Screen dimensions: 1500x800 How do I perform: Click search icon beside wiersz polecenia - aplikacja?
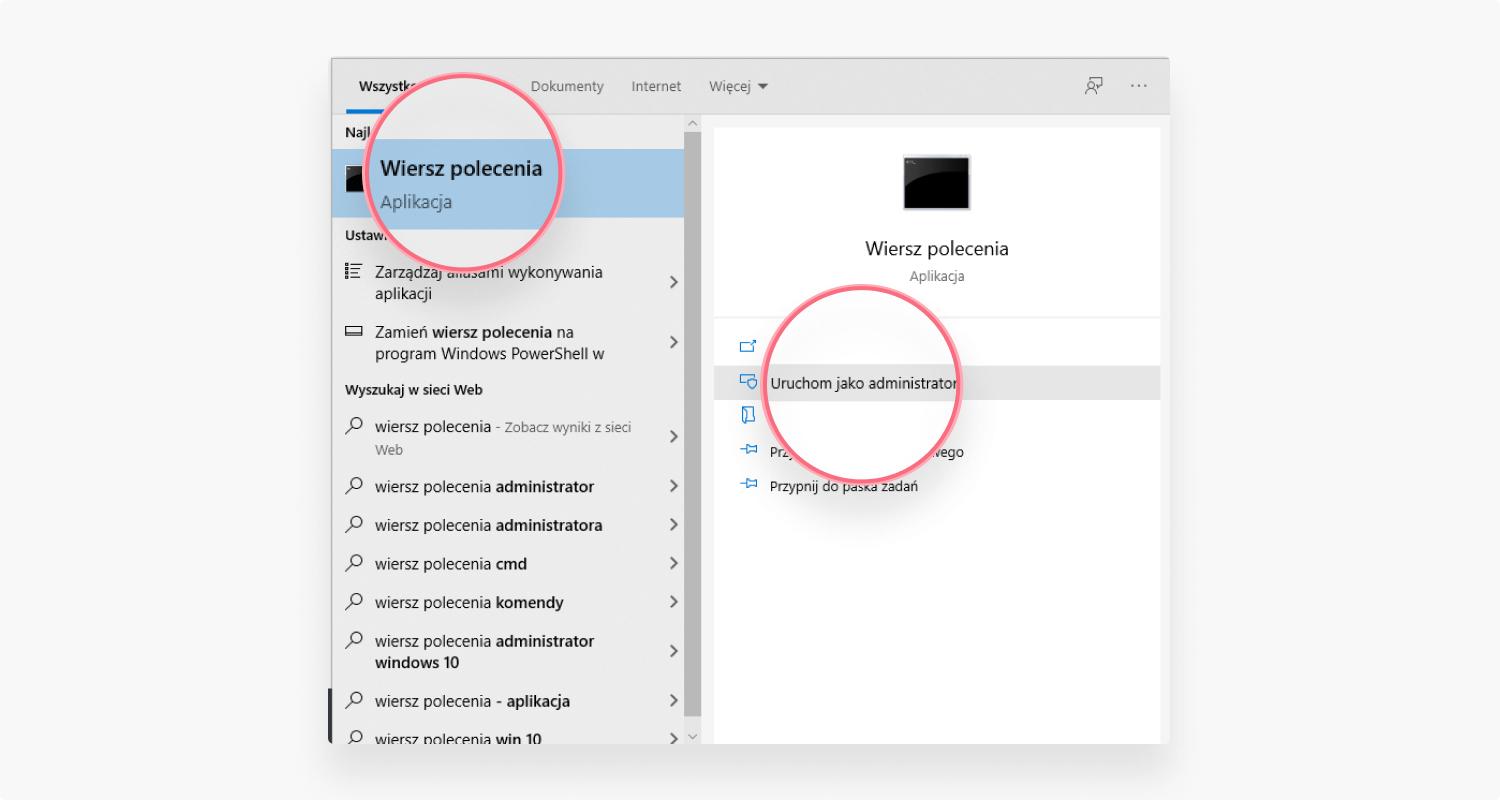(353, 700)
